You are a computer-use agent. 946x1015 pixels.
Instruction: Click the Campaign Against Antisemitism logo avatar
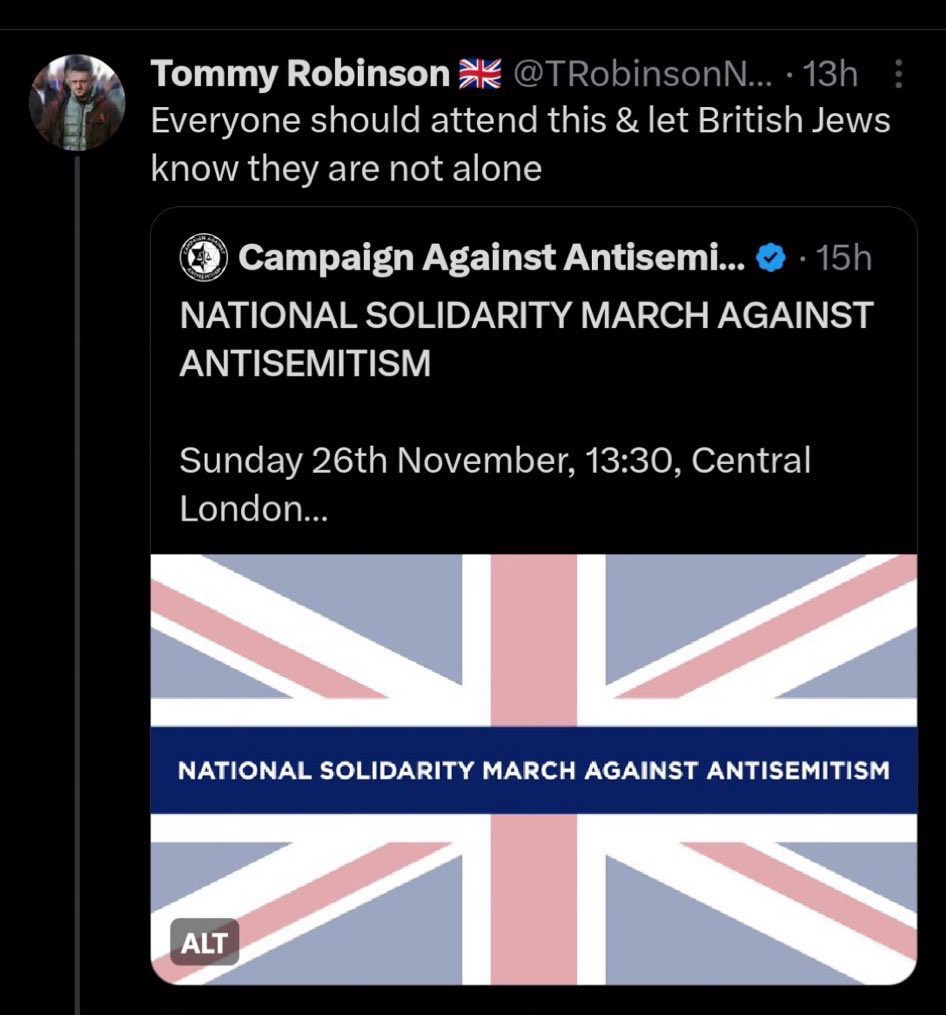tap(203, 258)
